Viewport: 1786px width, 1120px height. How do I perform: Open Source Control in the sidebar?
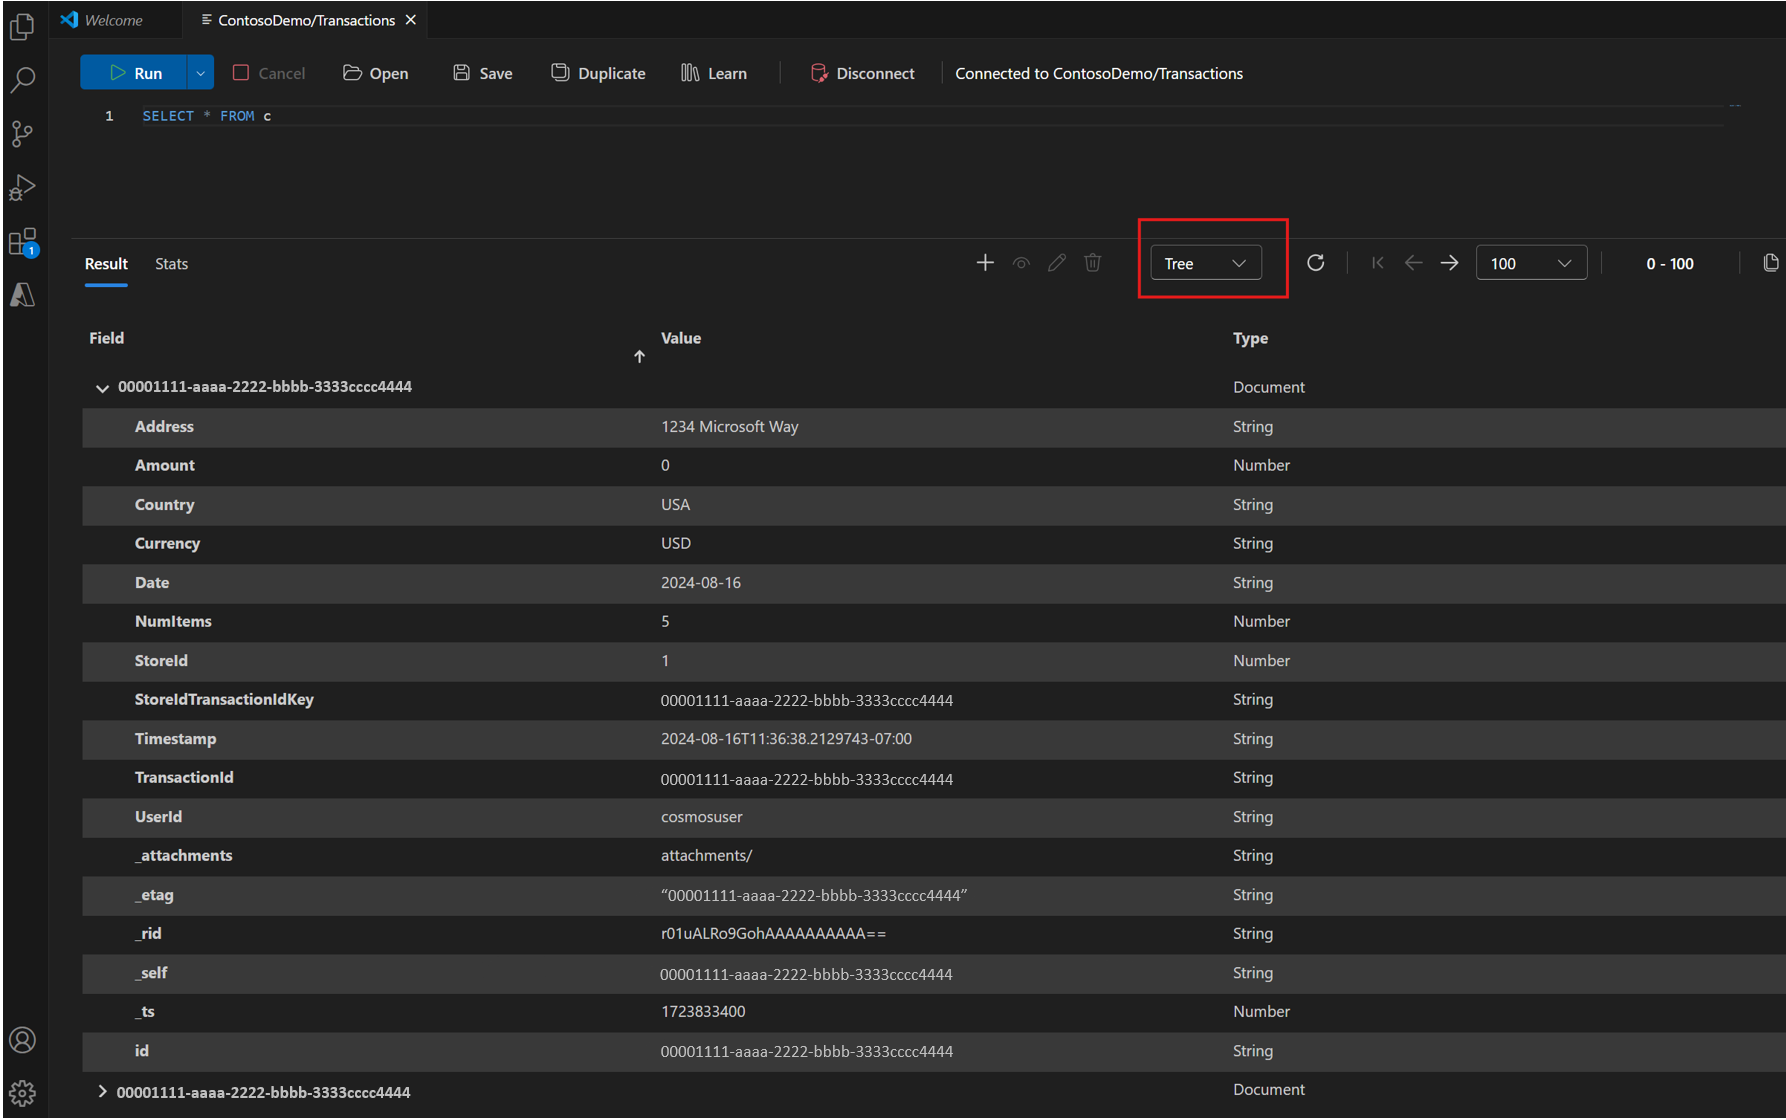click(22, 134)
